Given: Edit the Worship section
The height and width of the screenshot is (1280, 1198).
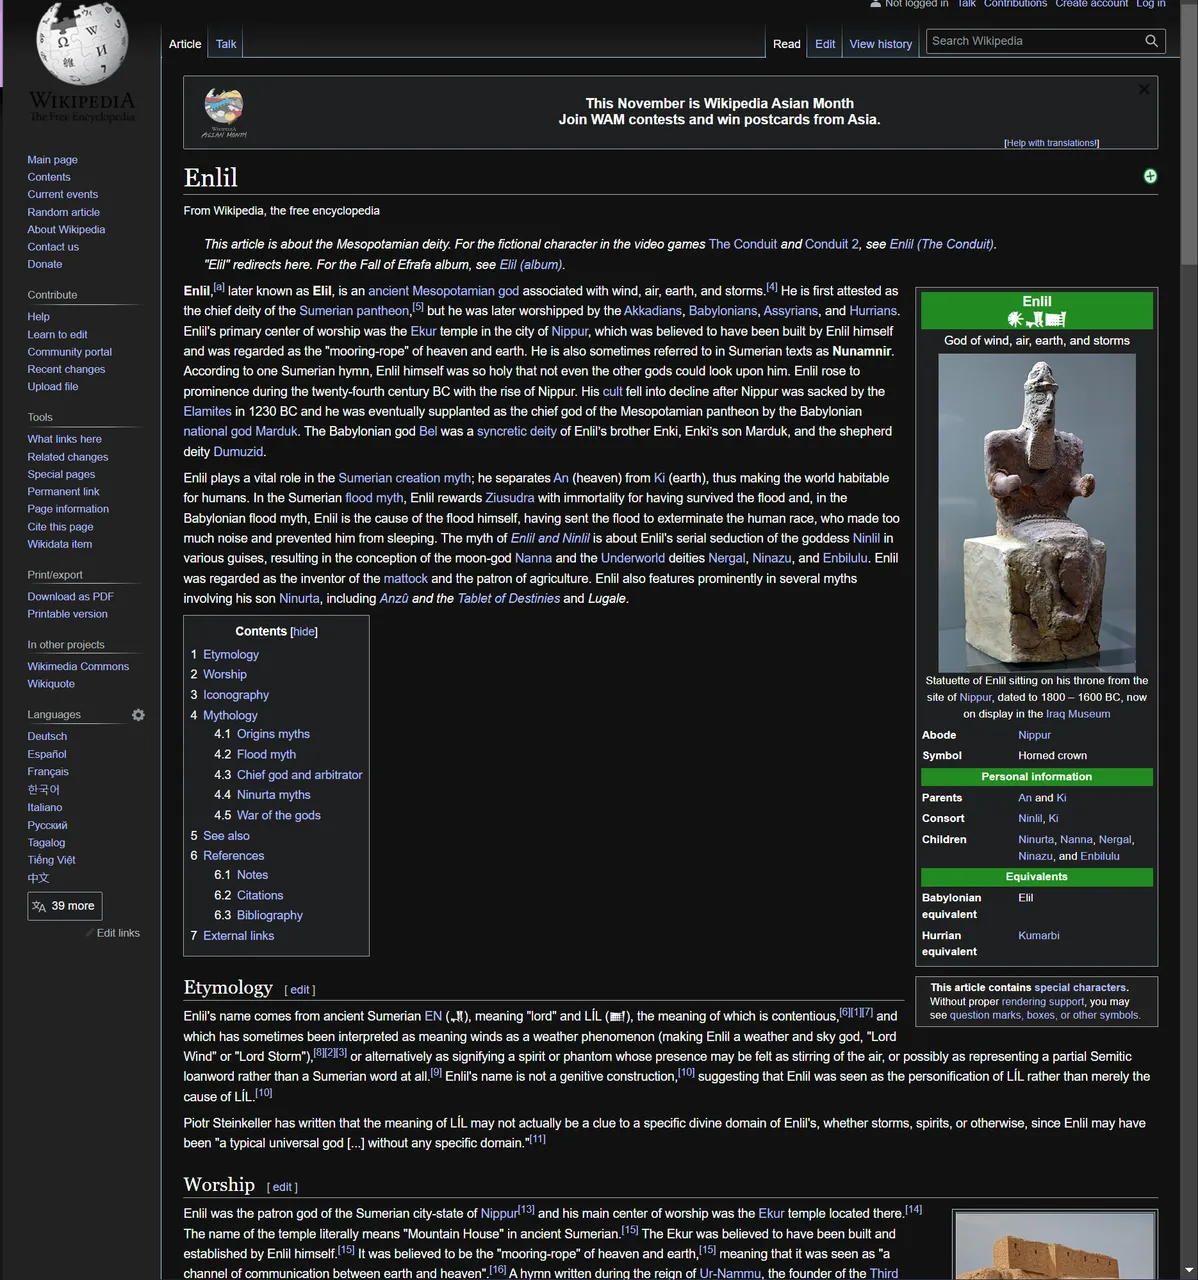Looking at the screenshot, I should (x=283, y=1187).
